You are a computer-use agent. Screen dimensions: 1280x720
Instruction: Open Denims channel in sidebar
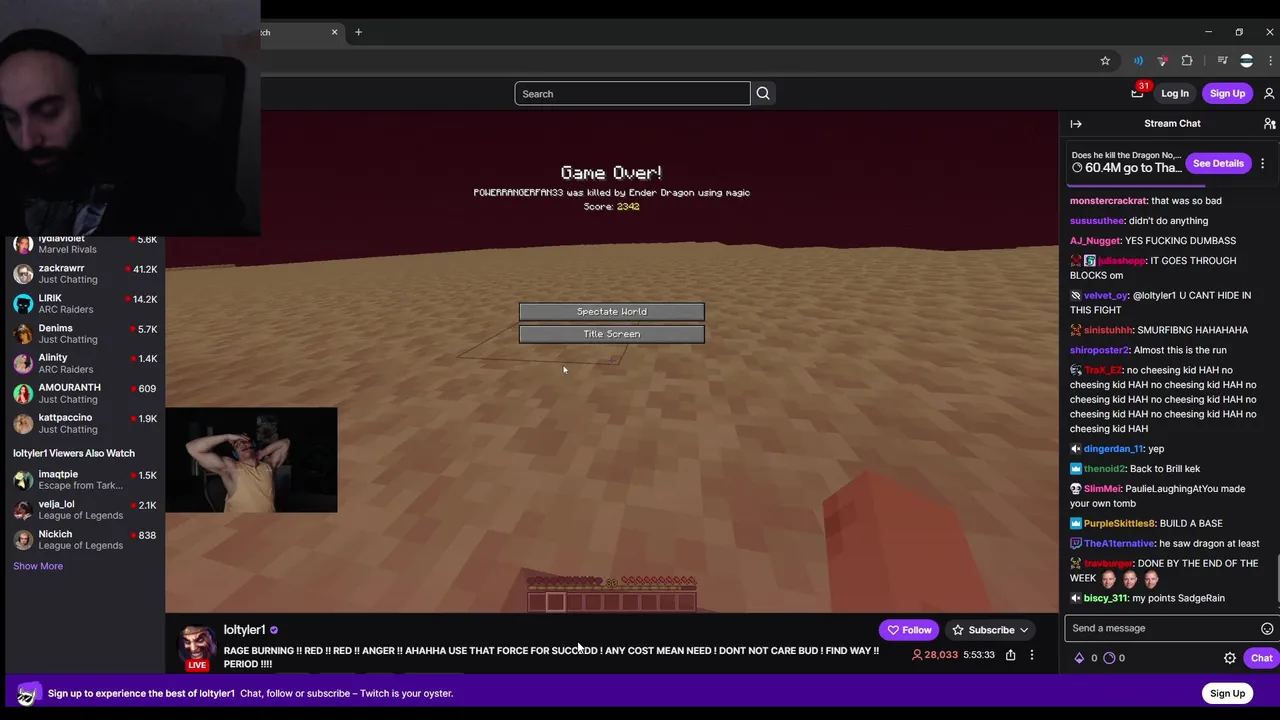[84, 334]
